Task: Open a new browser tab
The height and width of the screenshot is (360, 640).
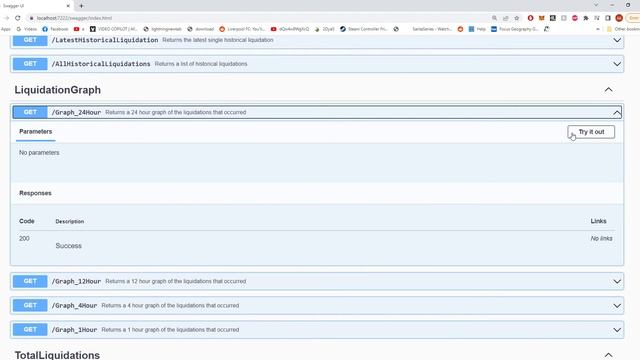Action: (x=81, y=6)
